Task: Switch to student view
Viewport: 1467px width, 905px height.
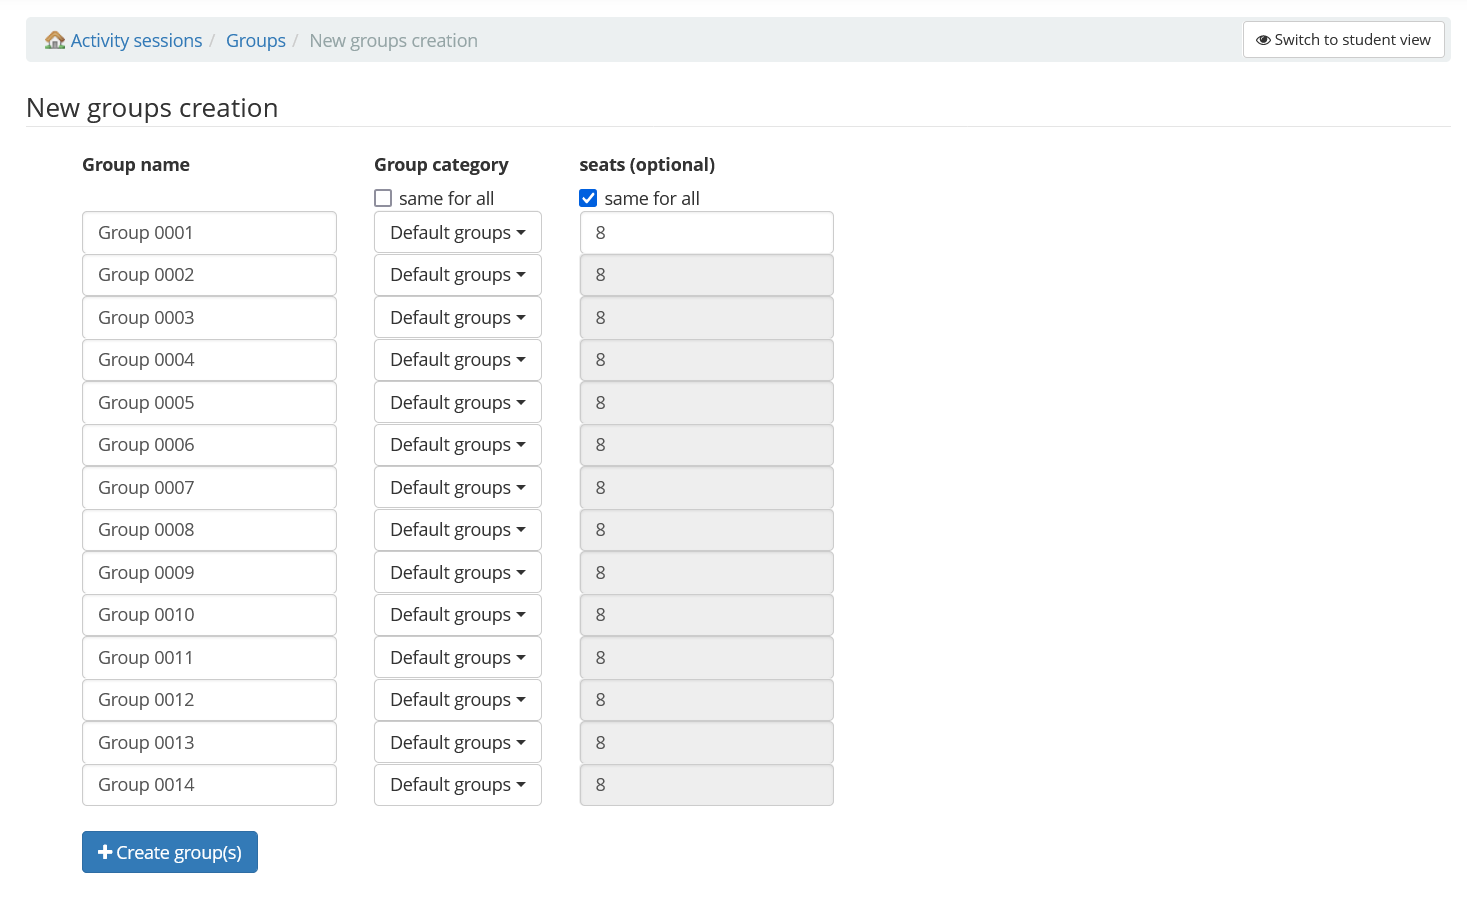Action: tap(1343, 40)
